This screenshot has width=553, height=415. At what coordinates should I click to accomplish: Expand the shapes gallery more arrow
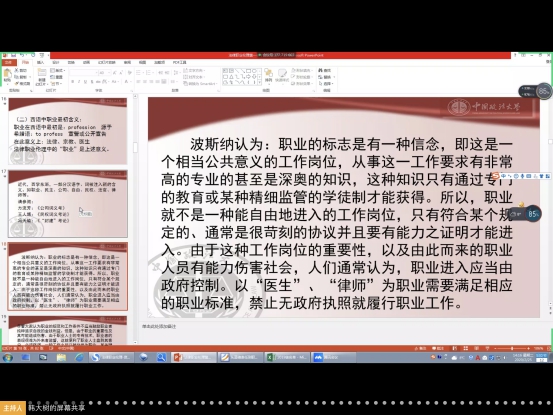pyautogui.click(x=260, y=83)
